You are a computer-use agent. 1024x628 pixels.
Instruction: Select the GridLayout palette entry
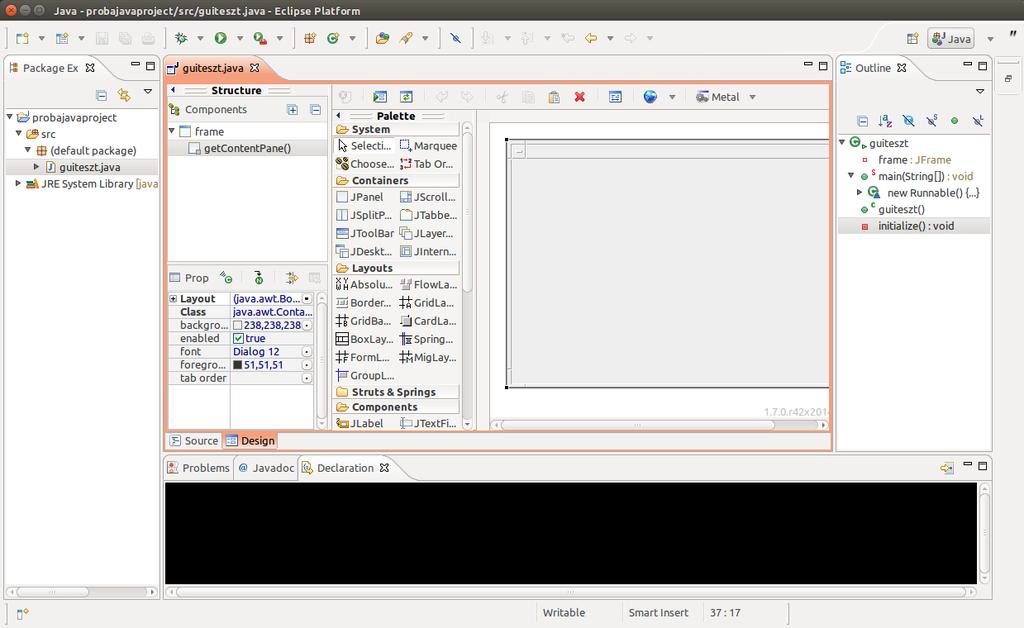[x=427, y=302]
